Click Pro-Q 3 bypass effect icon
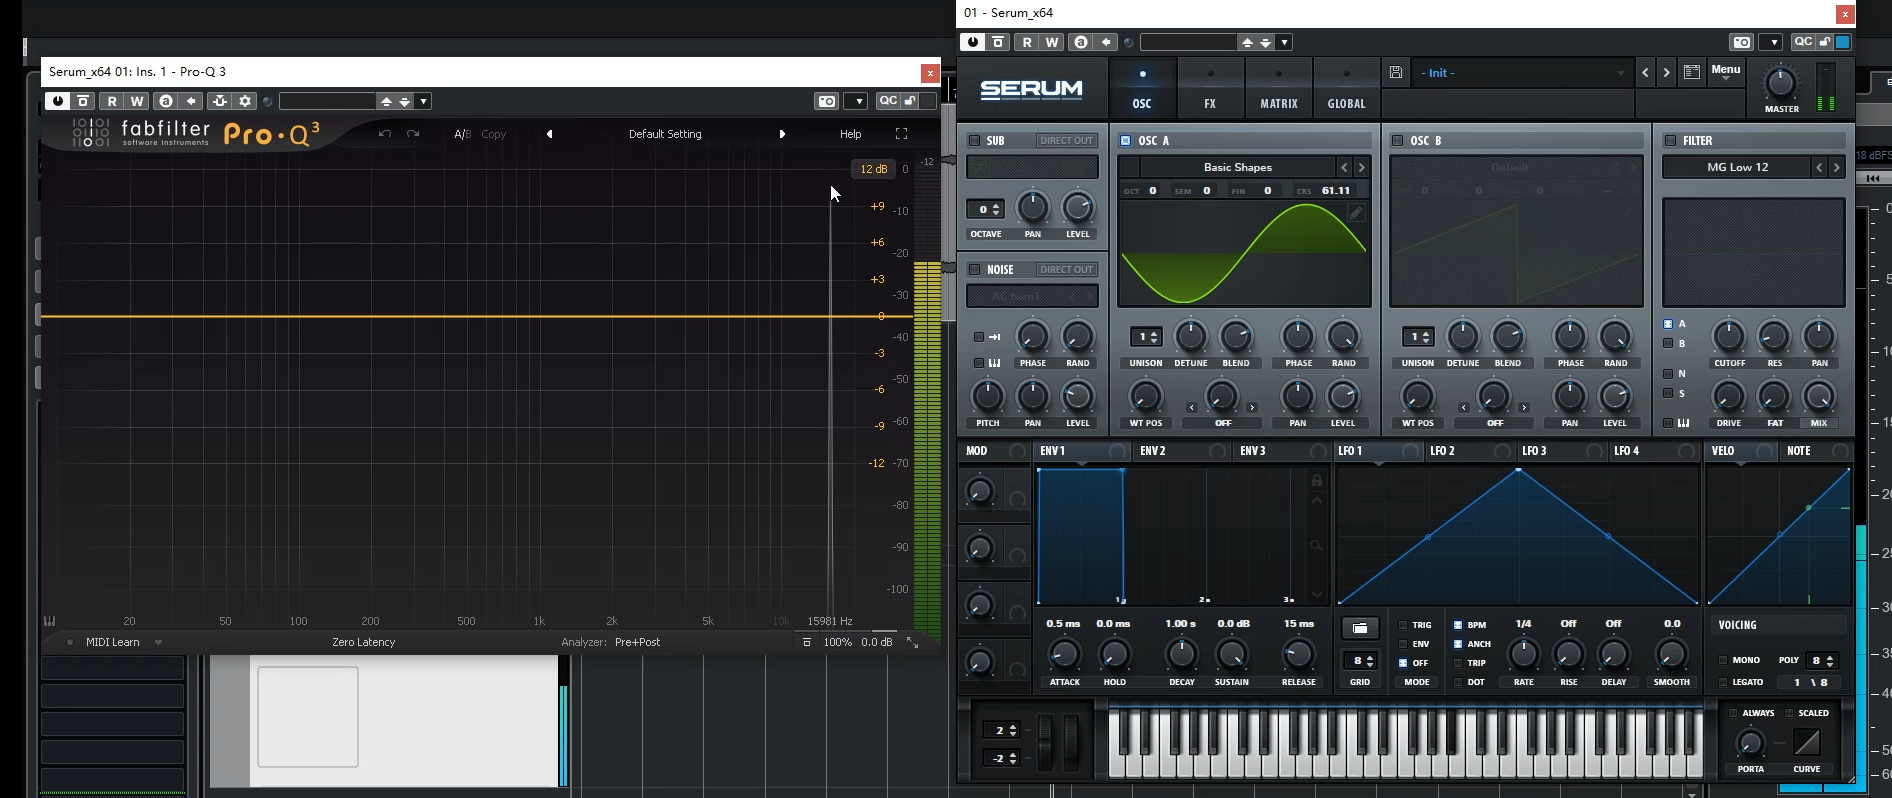Image resolution: width=1892 pixels, height=798 pixels. [x=84, y=101]
